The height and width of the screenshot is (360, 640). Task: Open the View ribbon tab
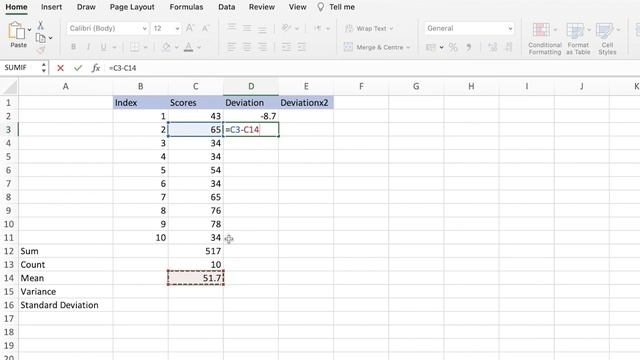298,7
